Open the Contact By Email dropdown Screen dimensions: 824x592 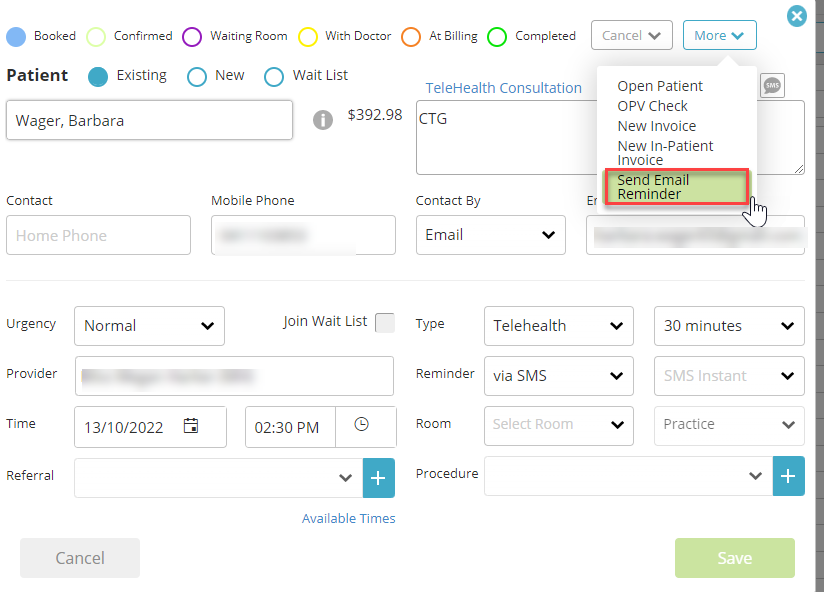pos(491,235)
